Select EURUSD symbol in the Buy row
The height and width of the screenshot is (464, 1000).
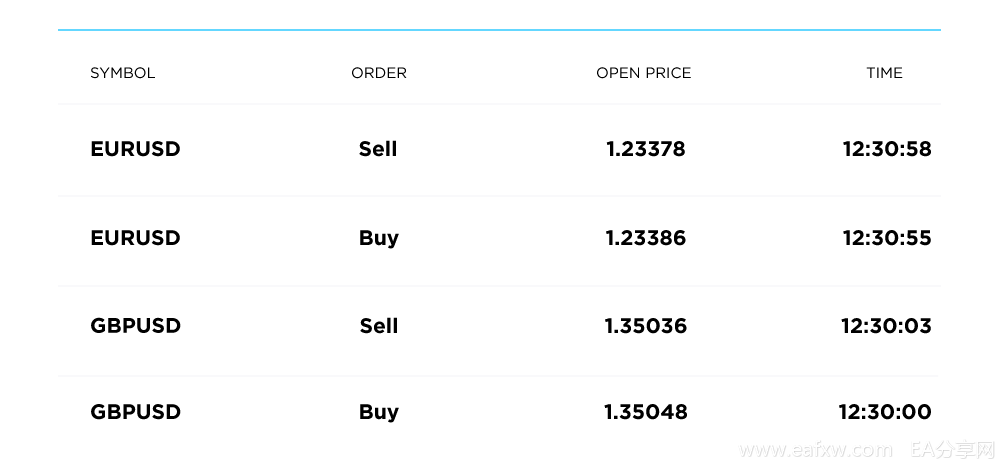pyautogui.click(x=135, y=238)
